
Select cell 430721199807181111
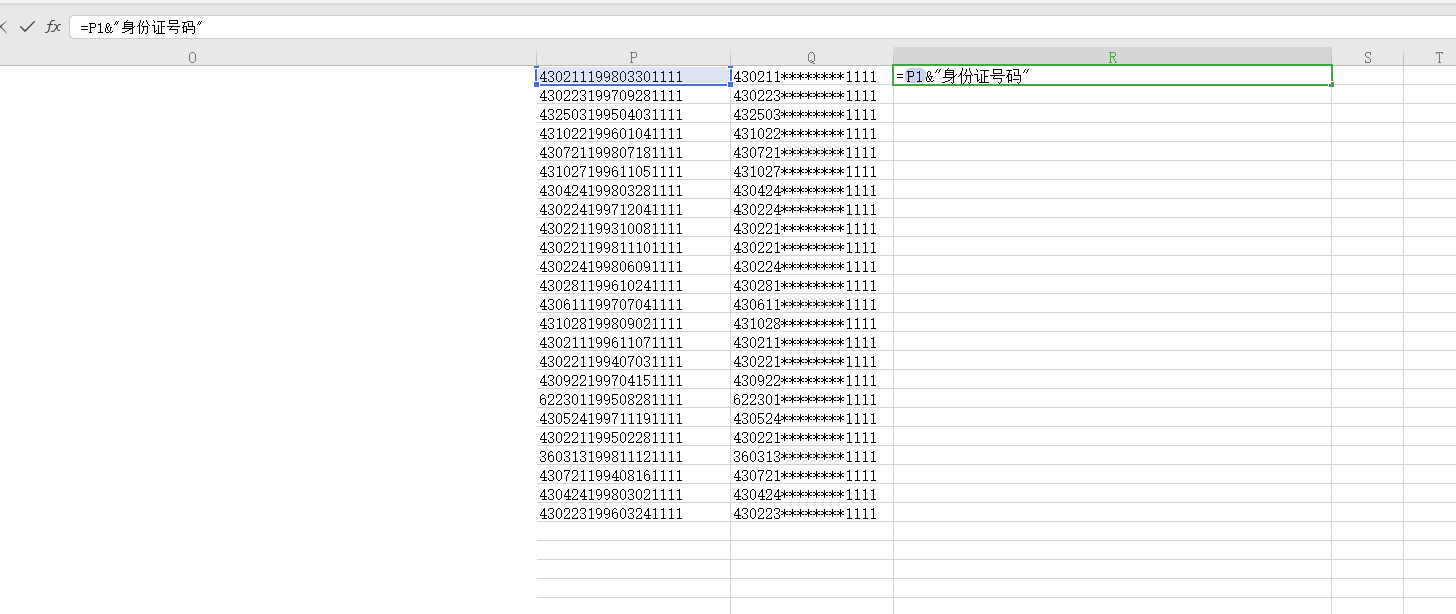[633, 152]
